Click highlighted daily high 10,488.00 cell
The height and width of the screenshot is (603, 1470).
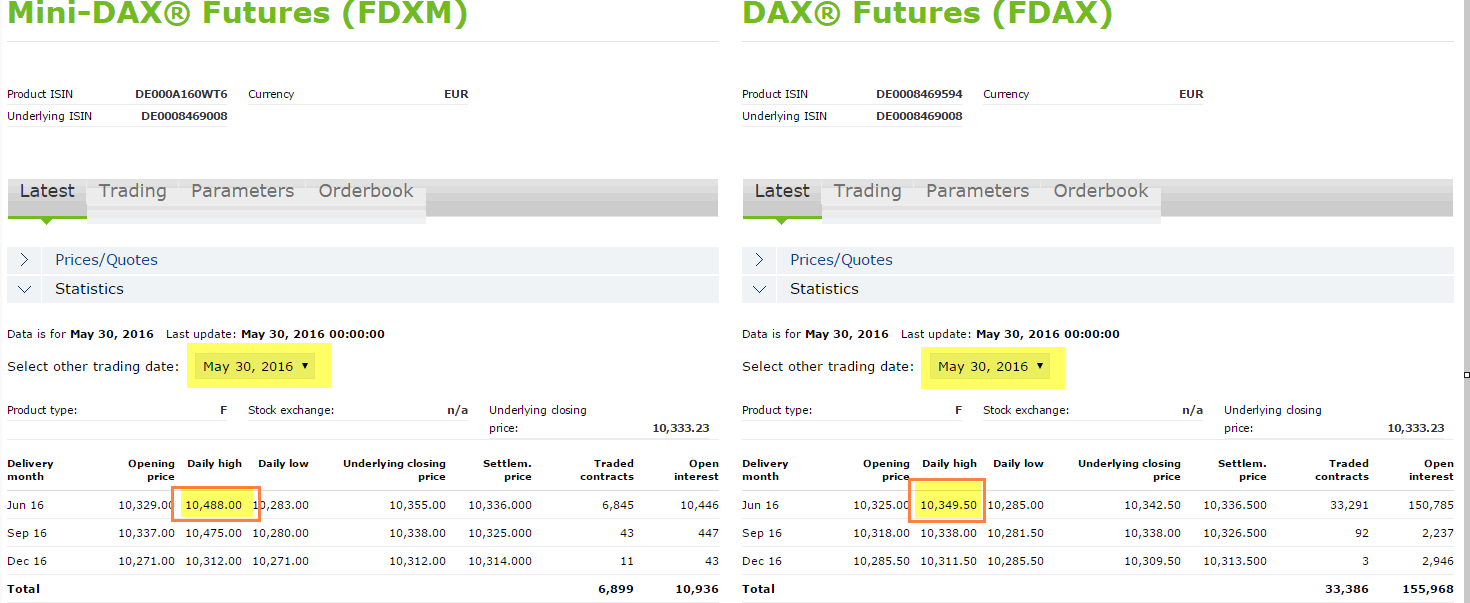coord(214,505)
